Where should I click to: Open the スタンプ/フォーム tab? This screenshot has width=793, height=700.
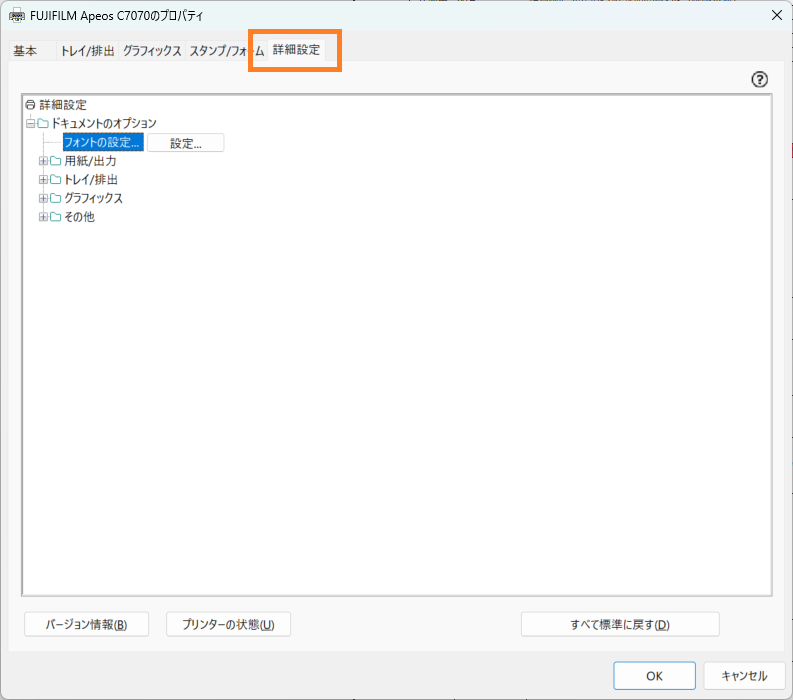tap(226, 51)
